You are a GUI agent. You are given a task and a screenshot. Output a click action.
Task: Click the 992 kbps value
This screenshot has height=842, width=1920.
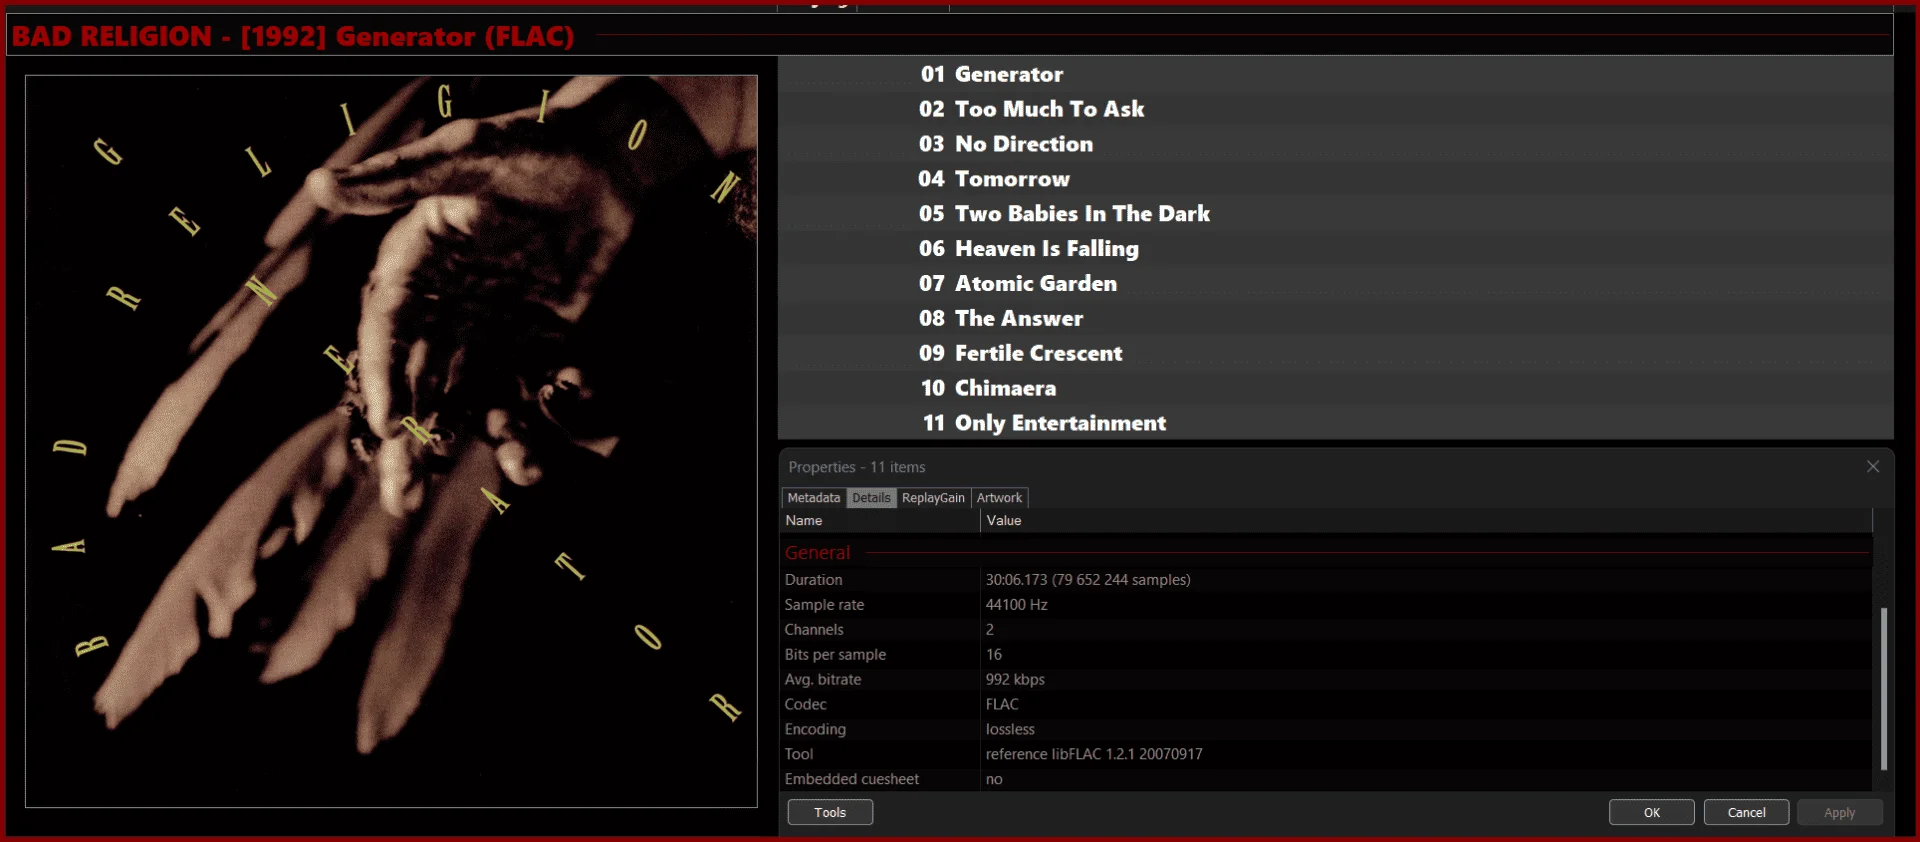[x=1015, y=680]
